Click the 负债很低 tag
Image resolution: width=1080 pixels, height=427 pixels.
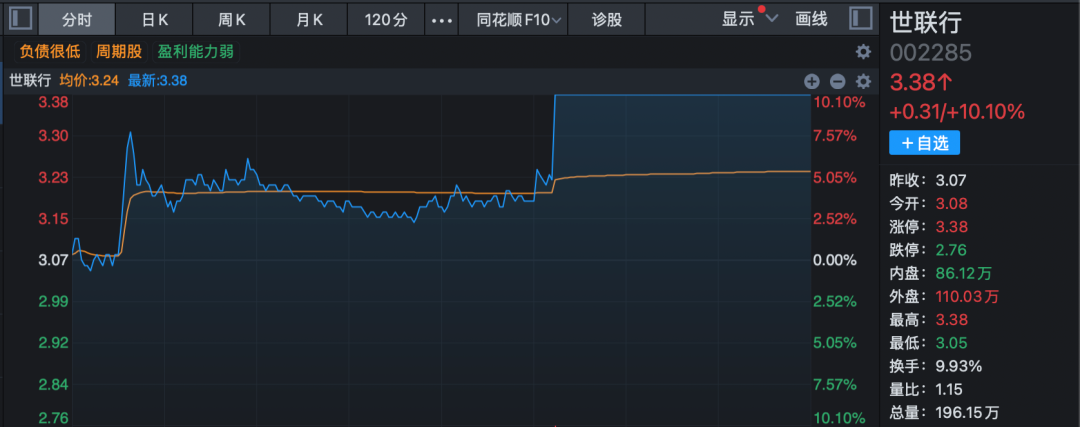point(50,52)
